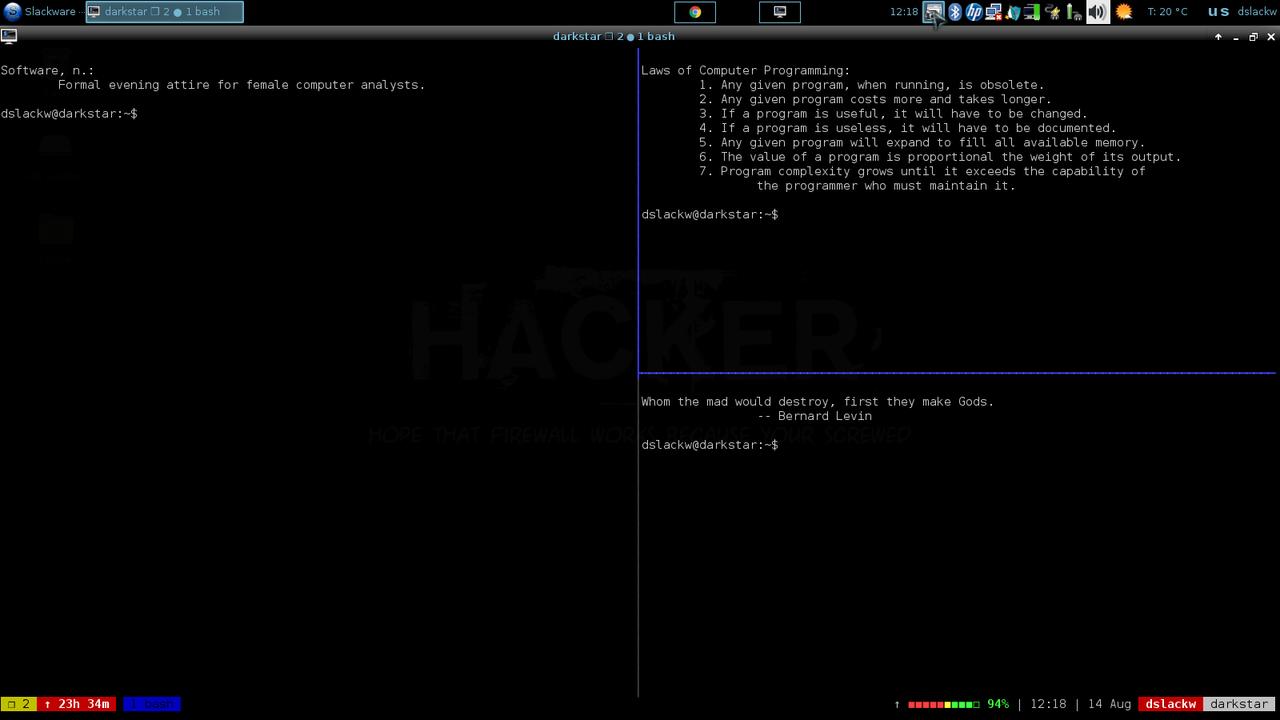Viewport: 1280px width, 720px height.
Task: Click the battery level bar indicator
Action: tap(943, 704)
